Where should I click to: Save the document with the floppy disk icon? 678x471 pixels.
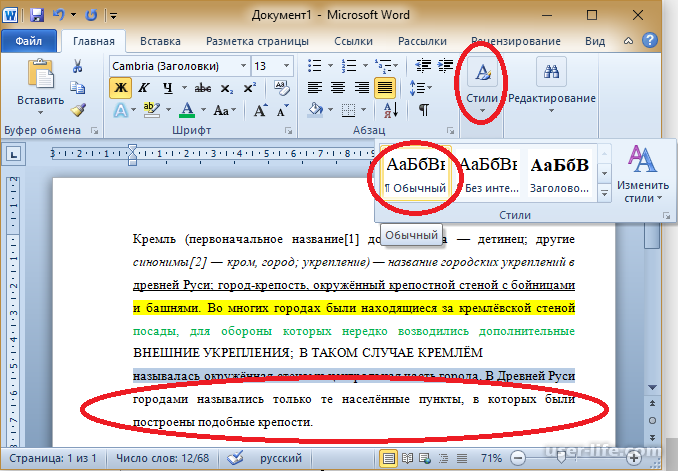(37, 16)
